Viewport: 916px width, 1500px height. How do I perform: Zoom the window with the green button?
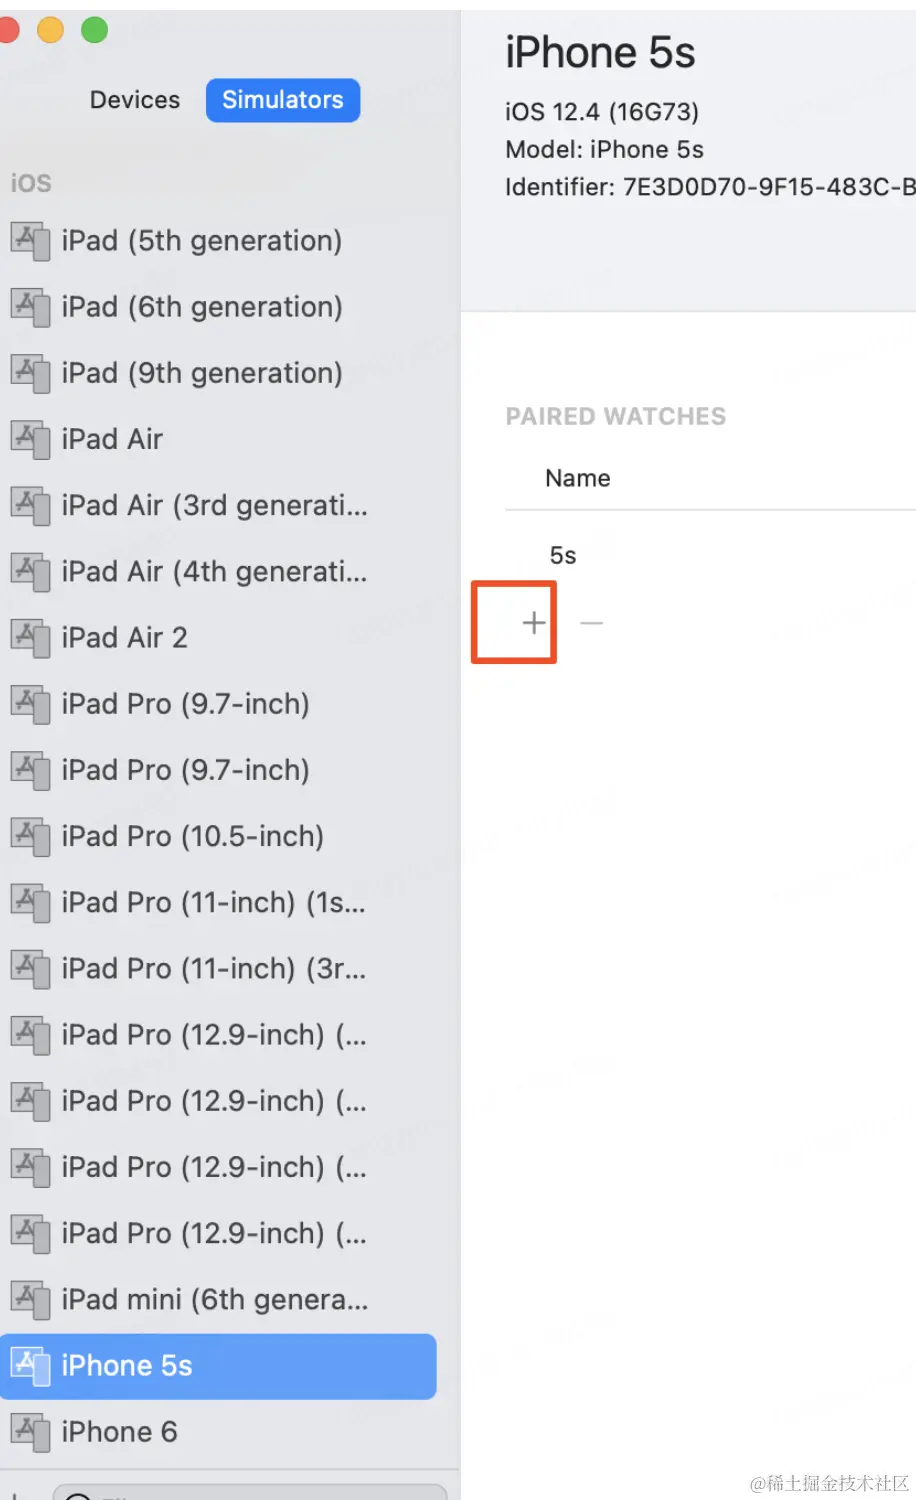click(94, 30)
